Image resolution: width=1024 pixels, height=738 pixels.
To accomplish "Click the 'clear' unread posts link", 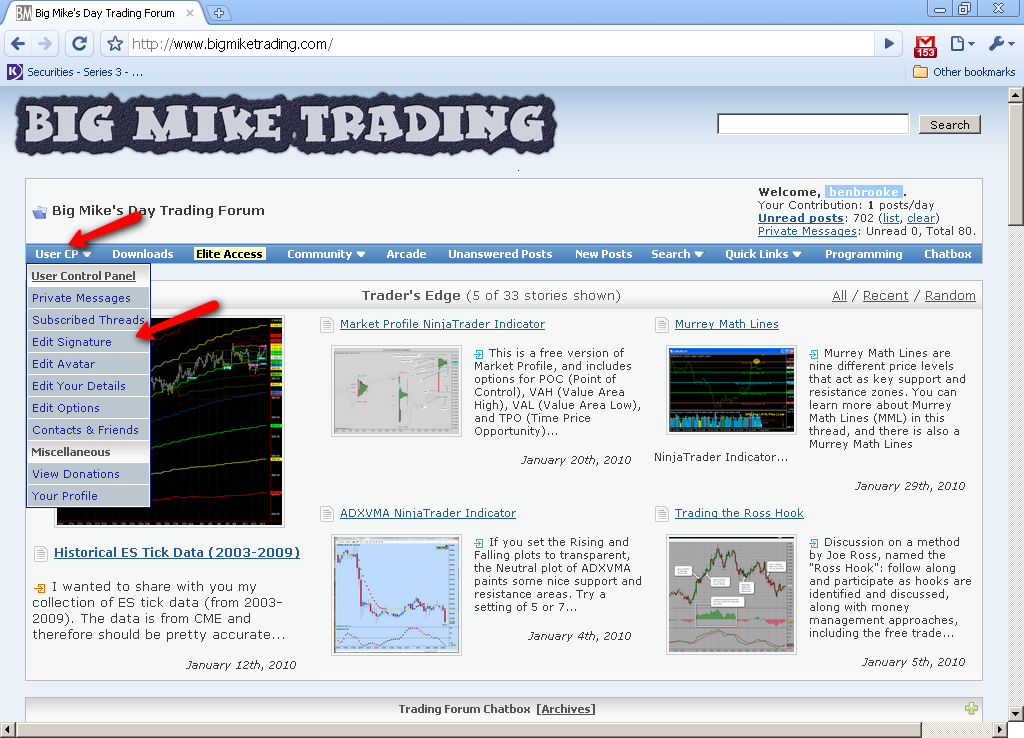I will (x=921, y=218).
